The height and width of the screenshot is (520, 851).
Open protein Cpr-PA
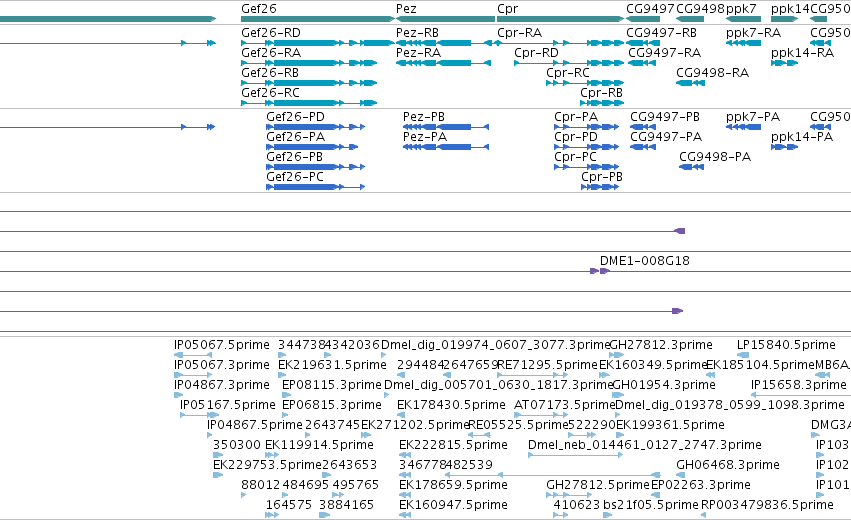pos(576,117)
